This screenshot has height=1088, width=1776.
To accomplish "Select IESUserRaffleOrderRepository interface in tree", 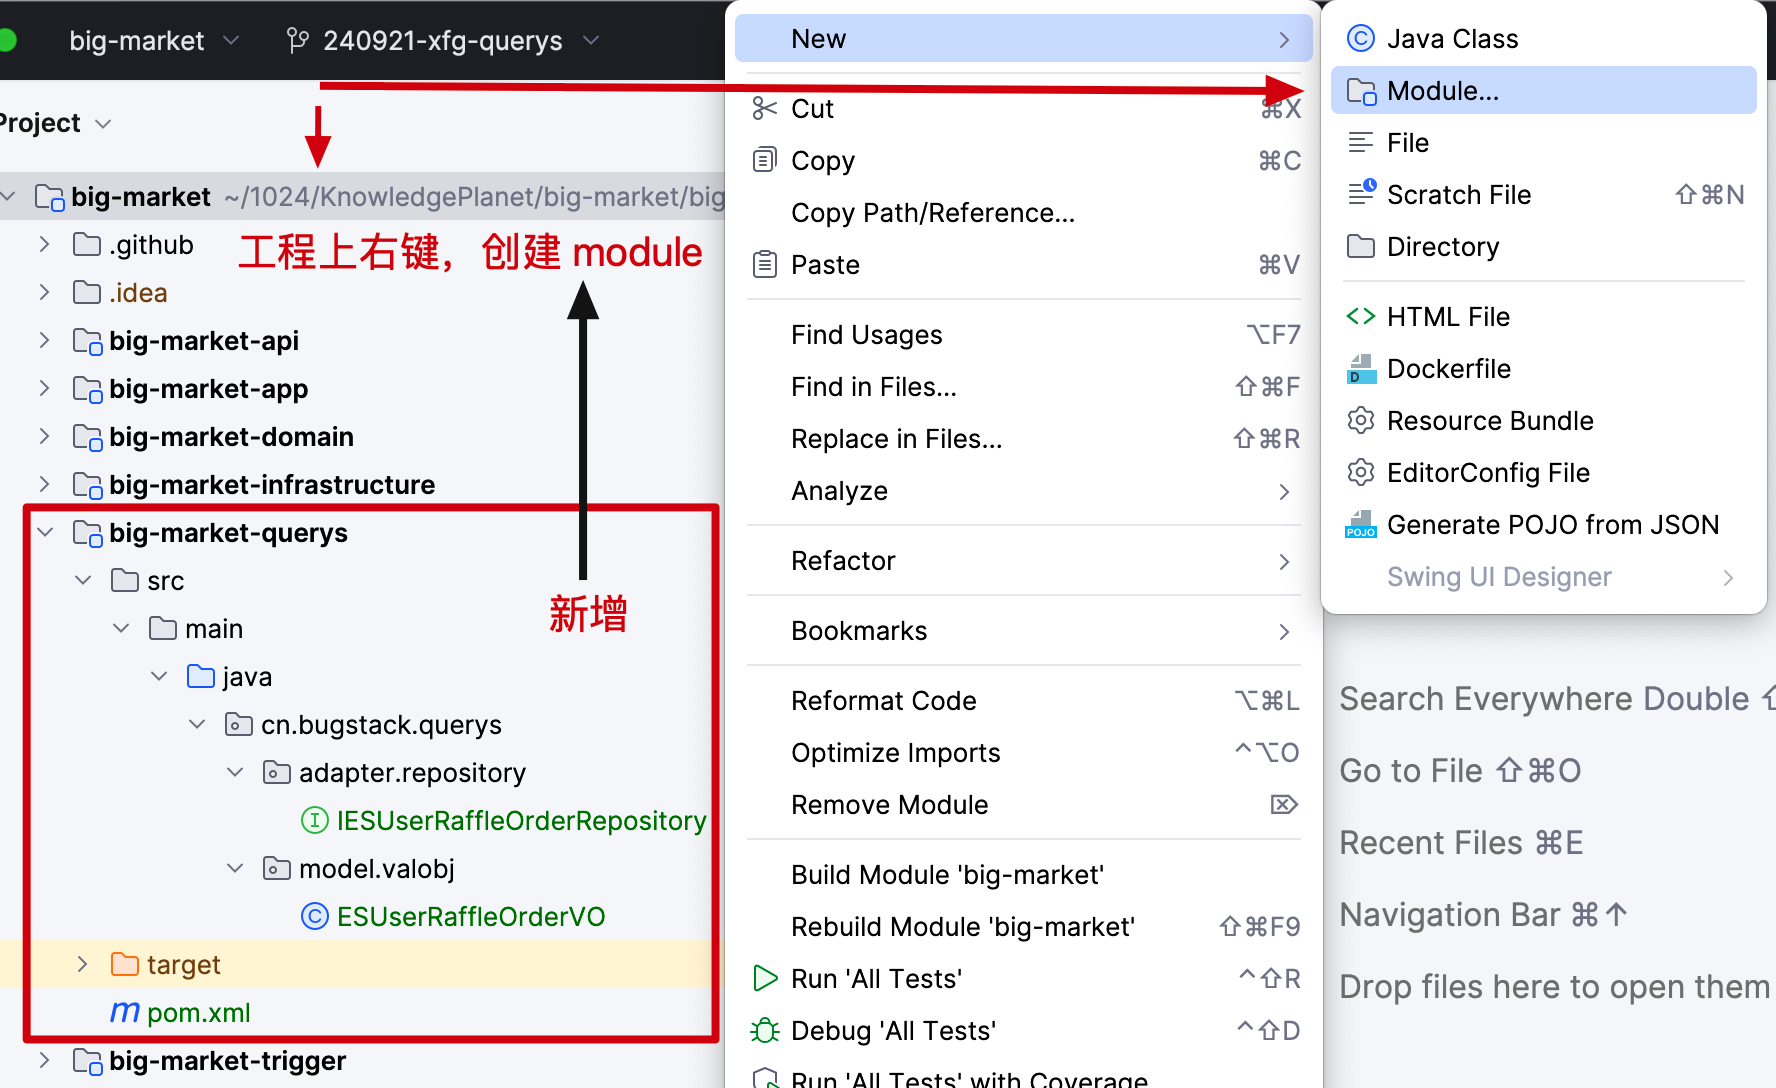I will tap(520, 821).
